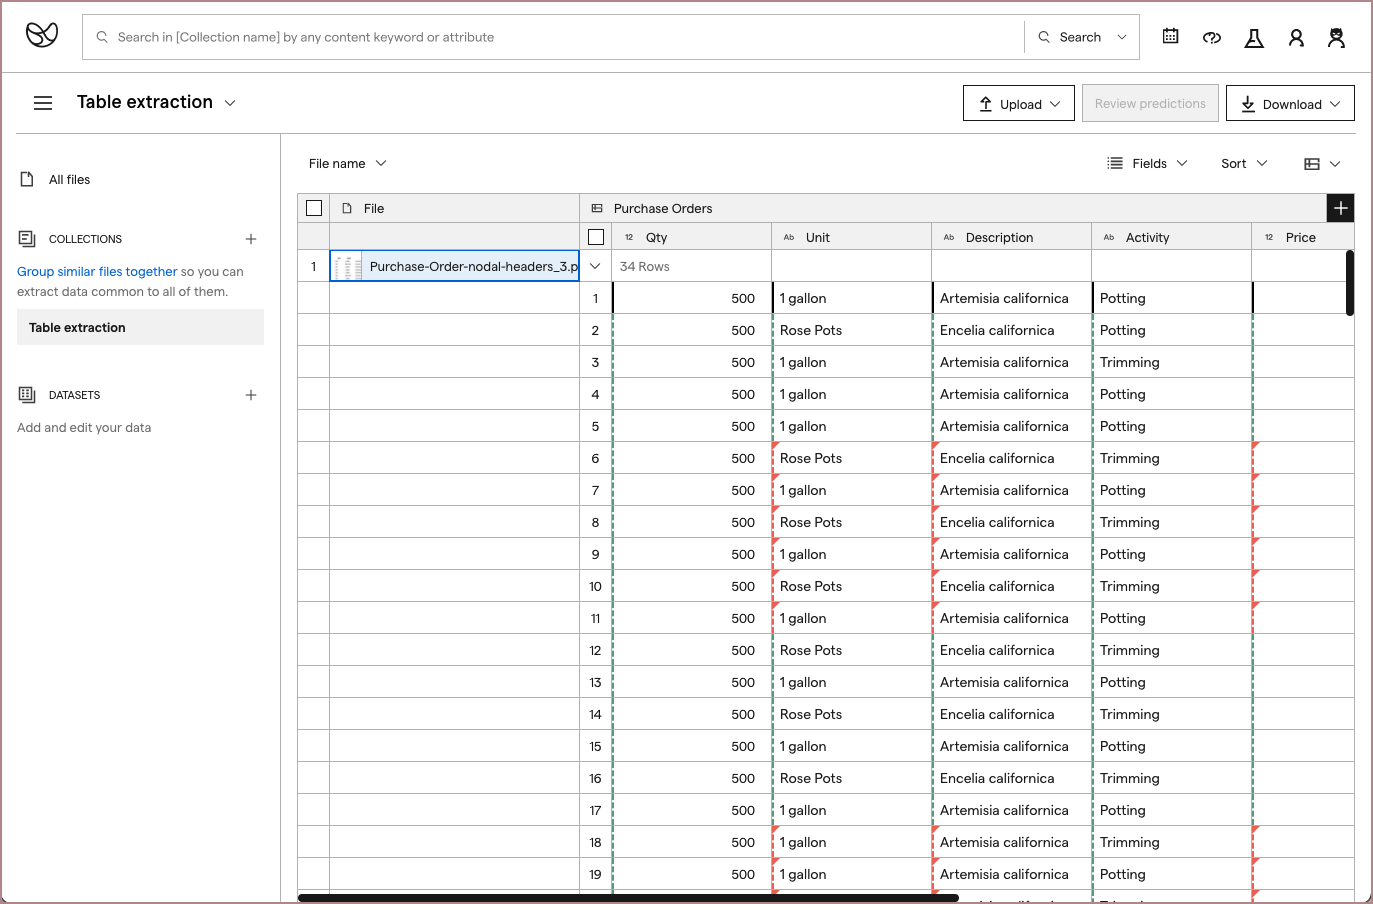Open the hamburger navigation menu
Viewport: 1373px width, 904px height.
pos(42,102)
